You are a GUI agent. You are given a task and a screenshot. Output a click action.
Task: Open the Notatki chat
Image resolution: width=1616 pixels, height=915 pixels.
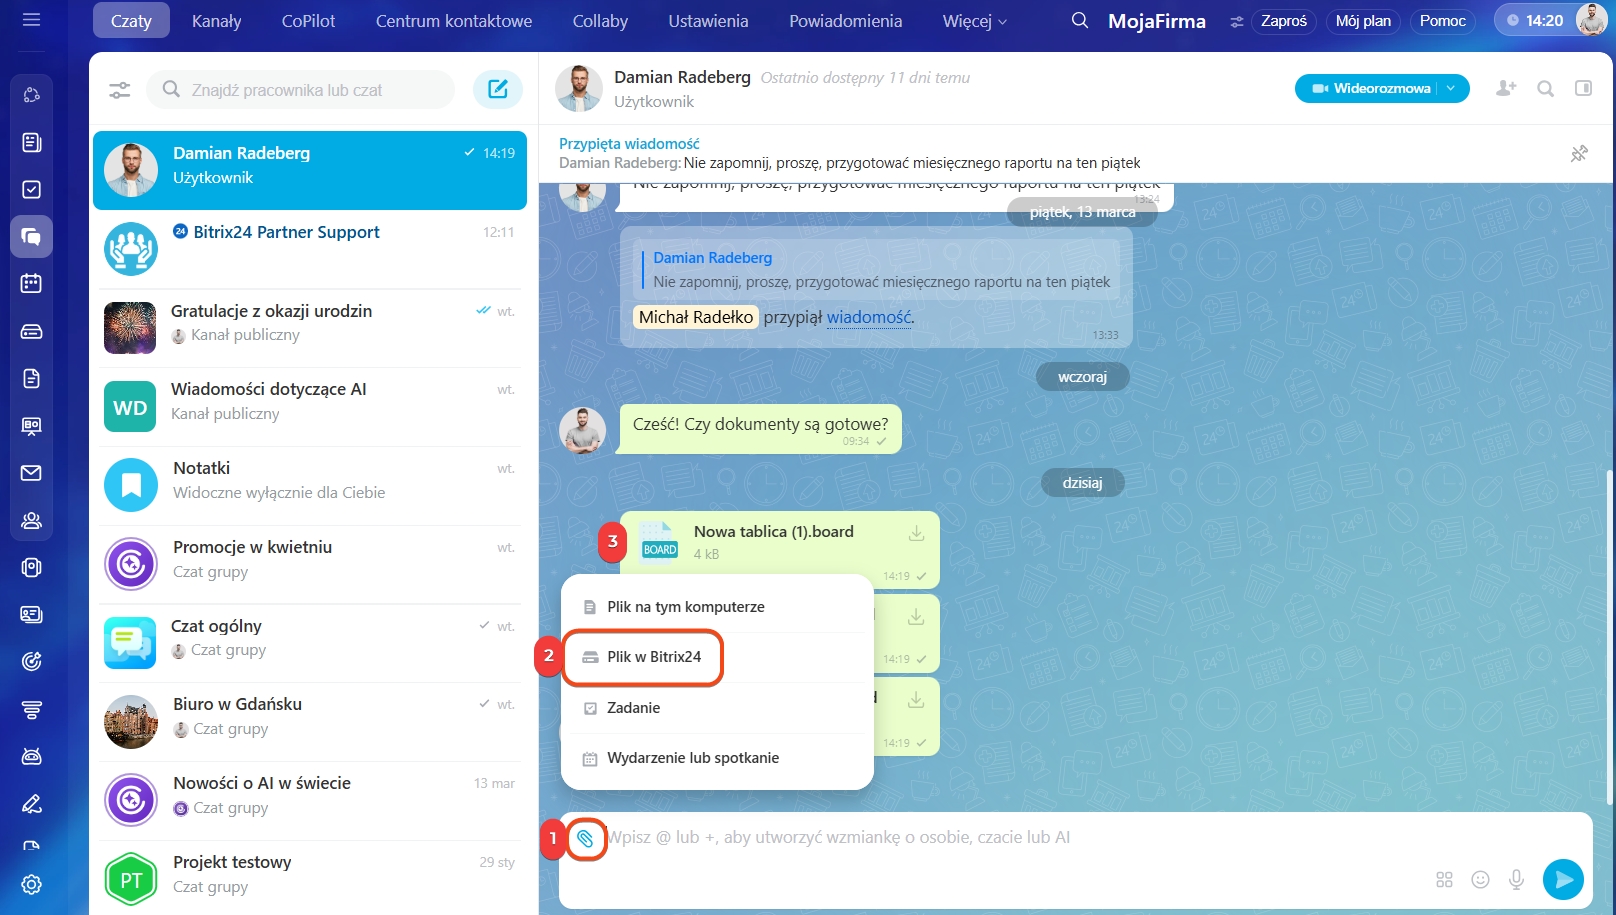(x=310, y=486)
